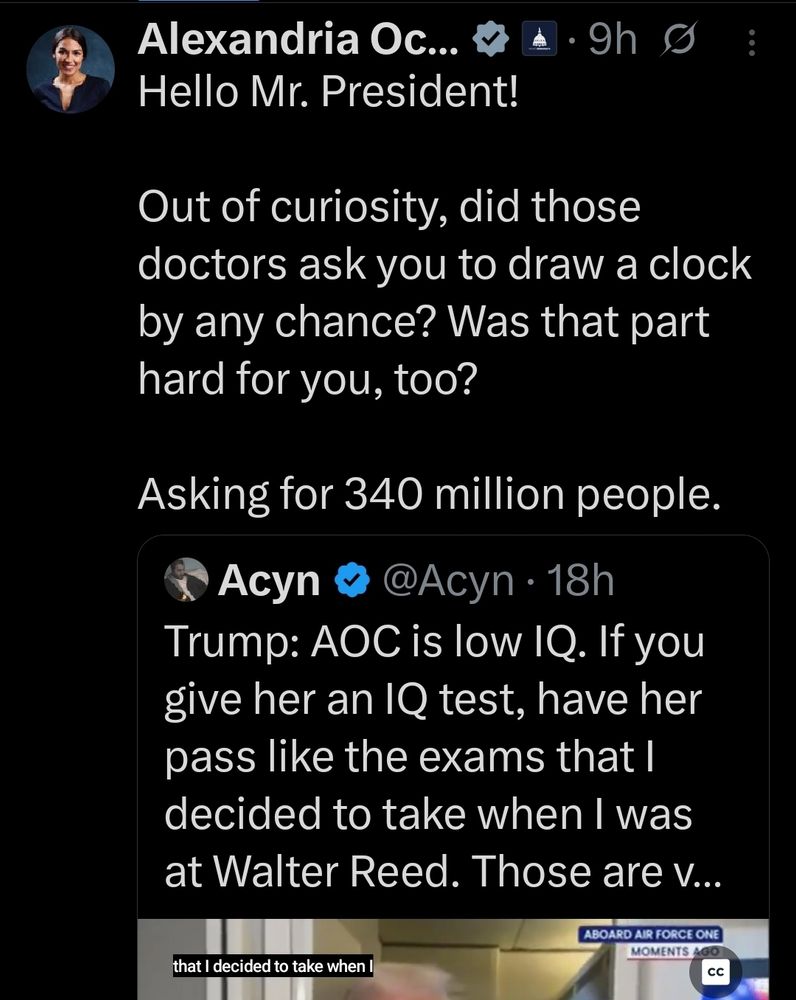The image size is (796, 1000).
Task: Click the "Asking for 340 million people." line
Action: pyautogui.click(x=428, y=494)
